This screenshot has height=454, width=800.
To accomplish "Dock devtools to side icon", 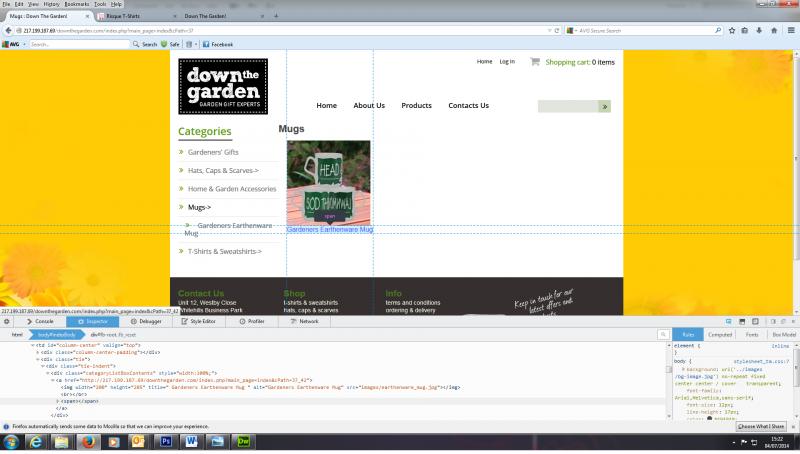I will click(773, 321).
